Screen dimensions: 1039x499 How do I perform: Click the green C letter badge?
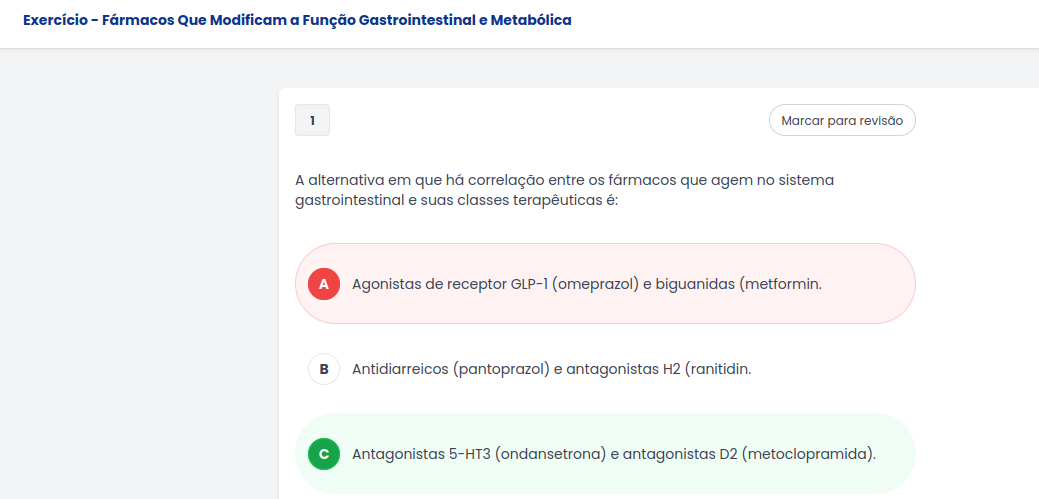323,454
